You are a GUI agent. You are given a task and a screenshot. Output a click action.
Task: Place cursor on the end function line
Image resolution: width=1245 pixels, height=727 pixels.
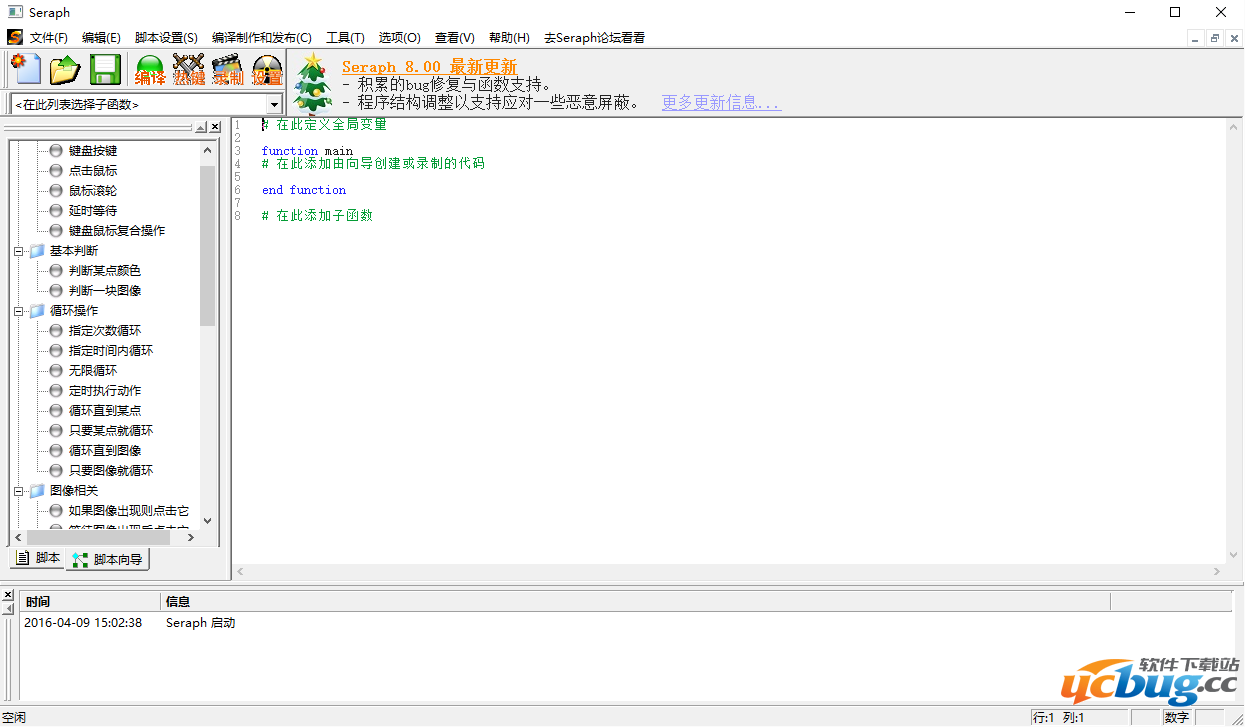tap(304, 190)
